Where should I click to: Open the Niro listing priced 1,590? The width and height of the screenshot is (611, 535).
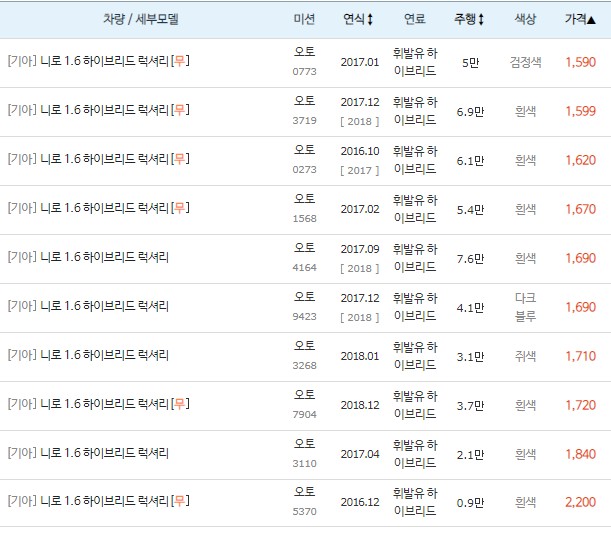pos(99,61)
